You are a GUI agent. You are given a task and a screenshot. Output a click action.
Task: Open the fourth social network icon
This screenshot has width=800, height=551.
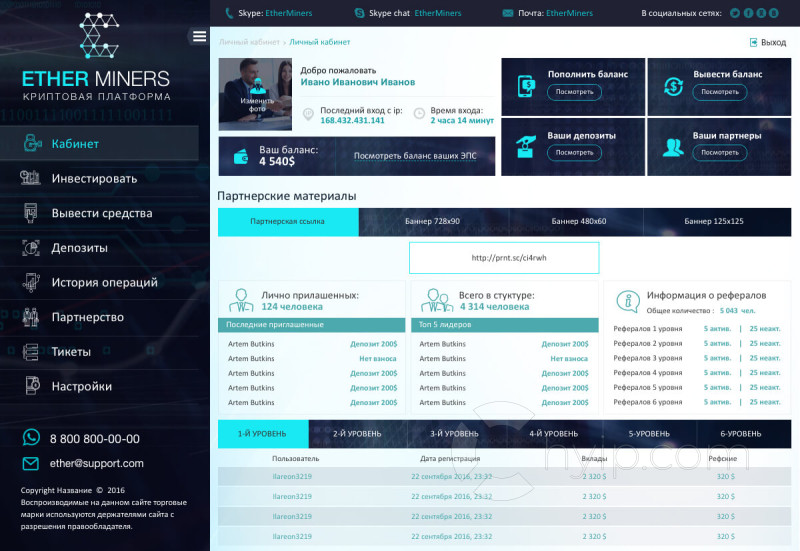773,13
